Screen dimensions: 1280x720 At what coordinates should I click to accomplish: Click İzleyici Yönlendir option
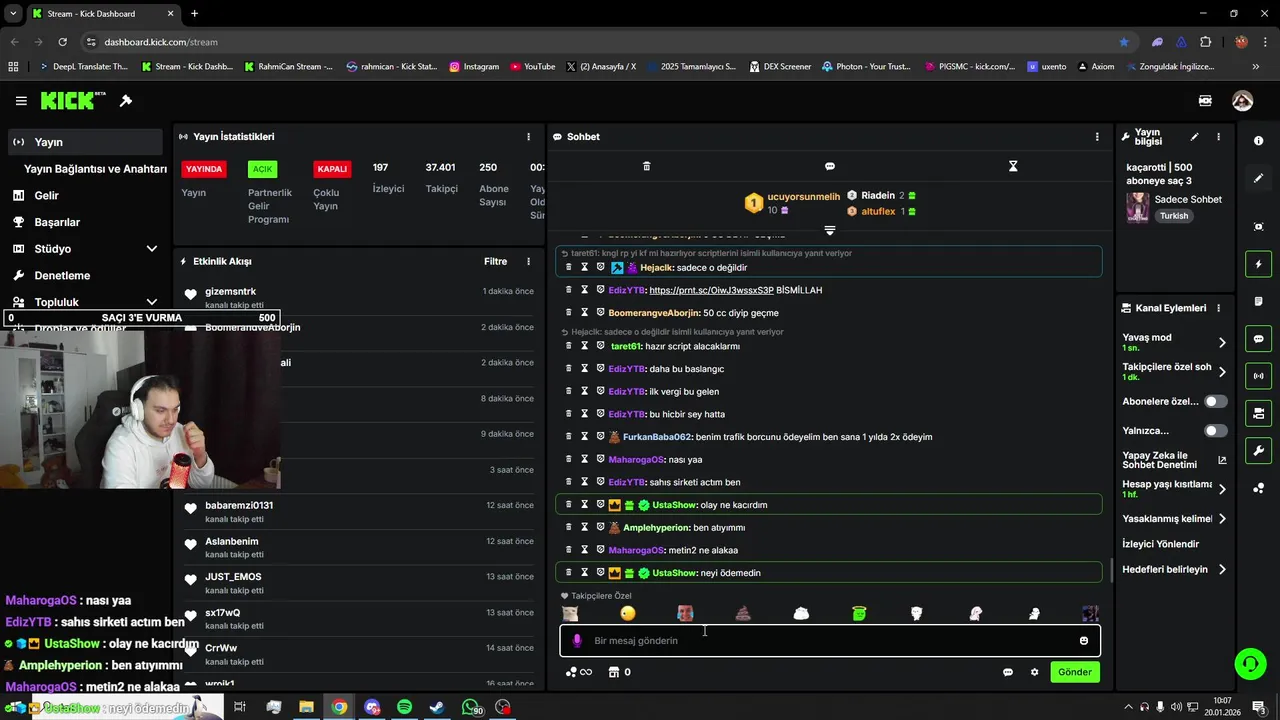tap(1161, 544)
